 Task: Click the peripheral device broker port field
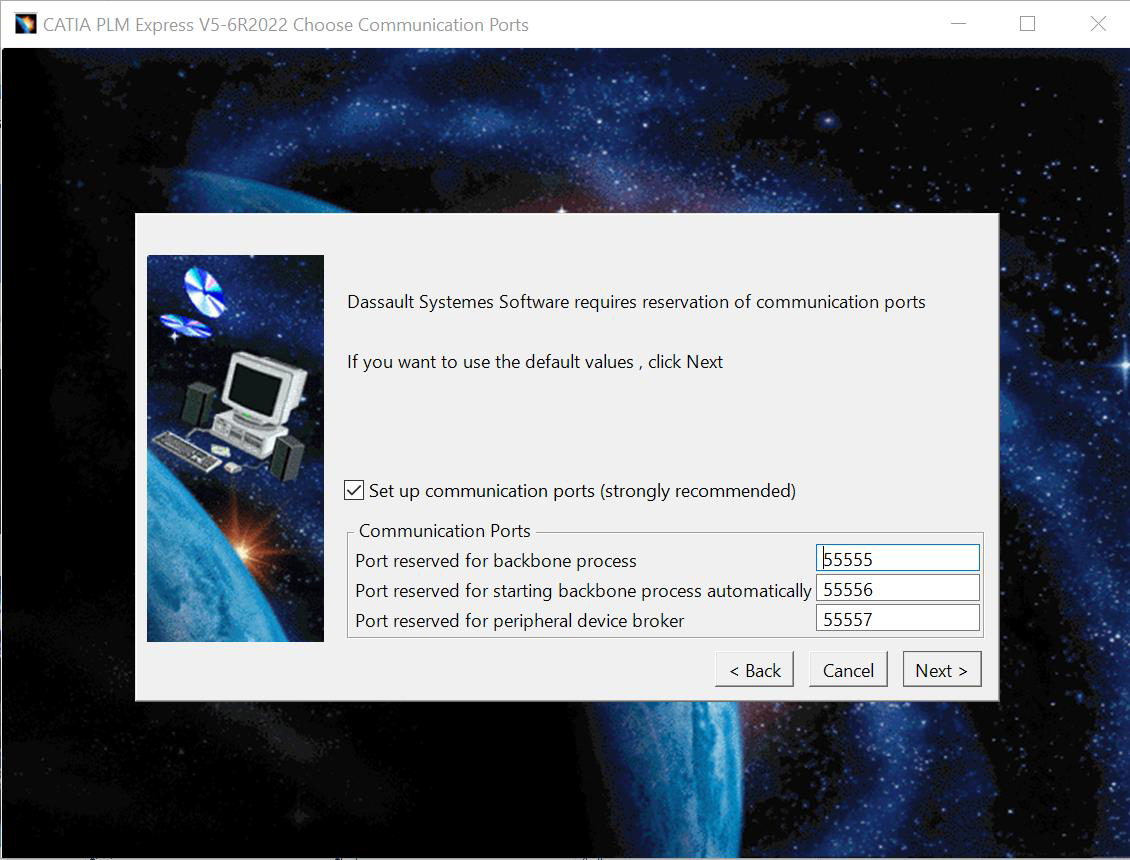(x=897, y=619)
